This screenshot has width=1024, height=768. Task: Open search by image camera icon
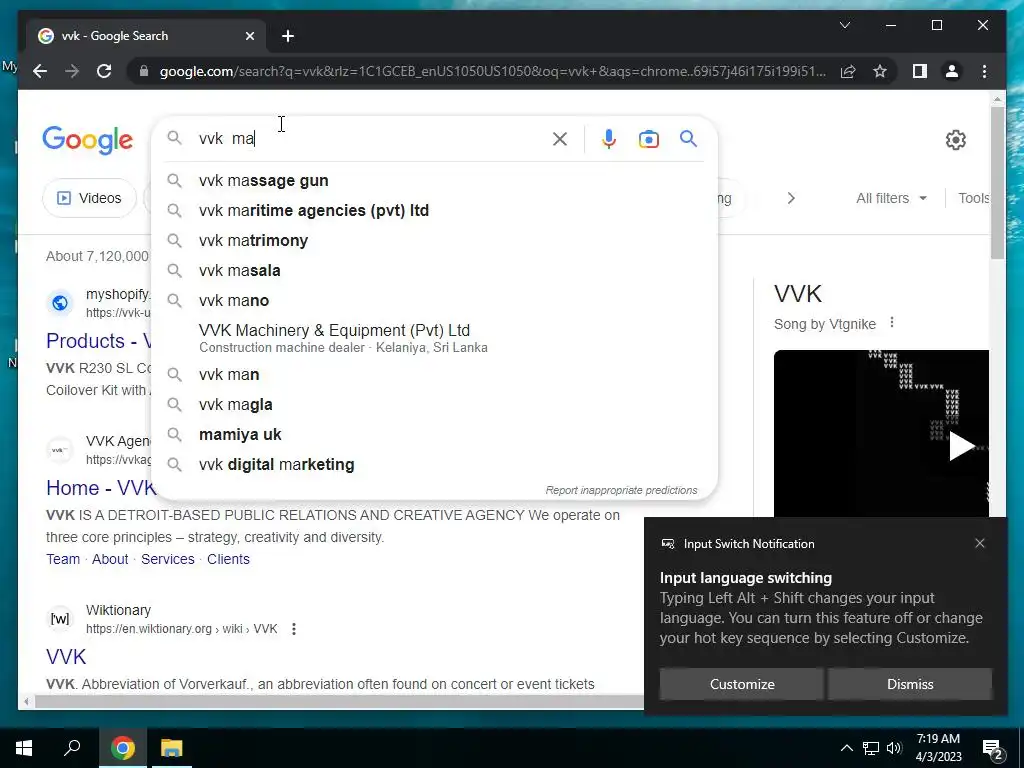648,139
